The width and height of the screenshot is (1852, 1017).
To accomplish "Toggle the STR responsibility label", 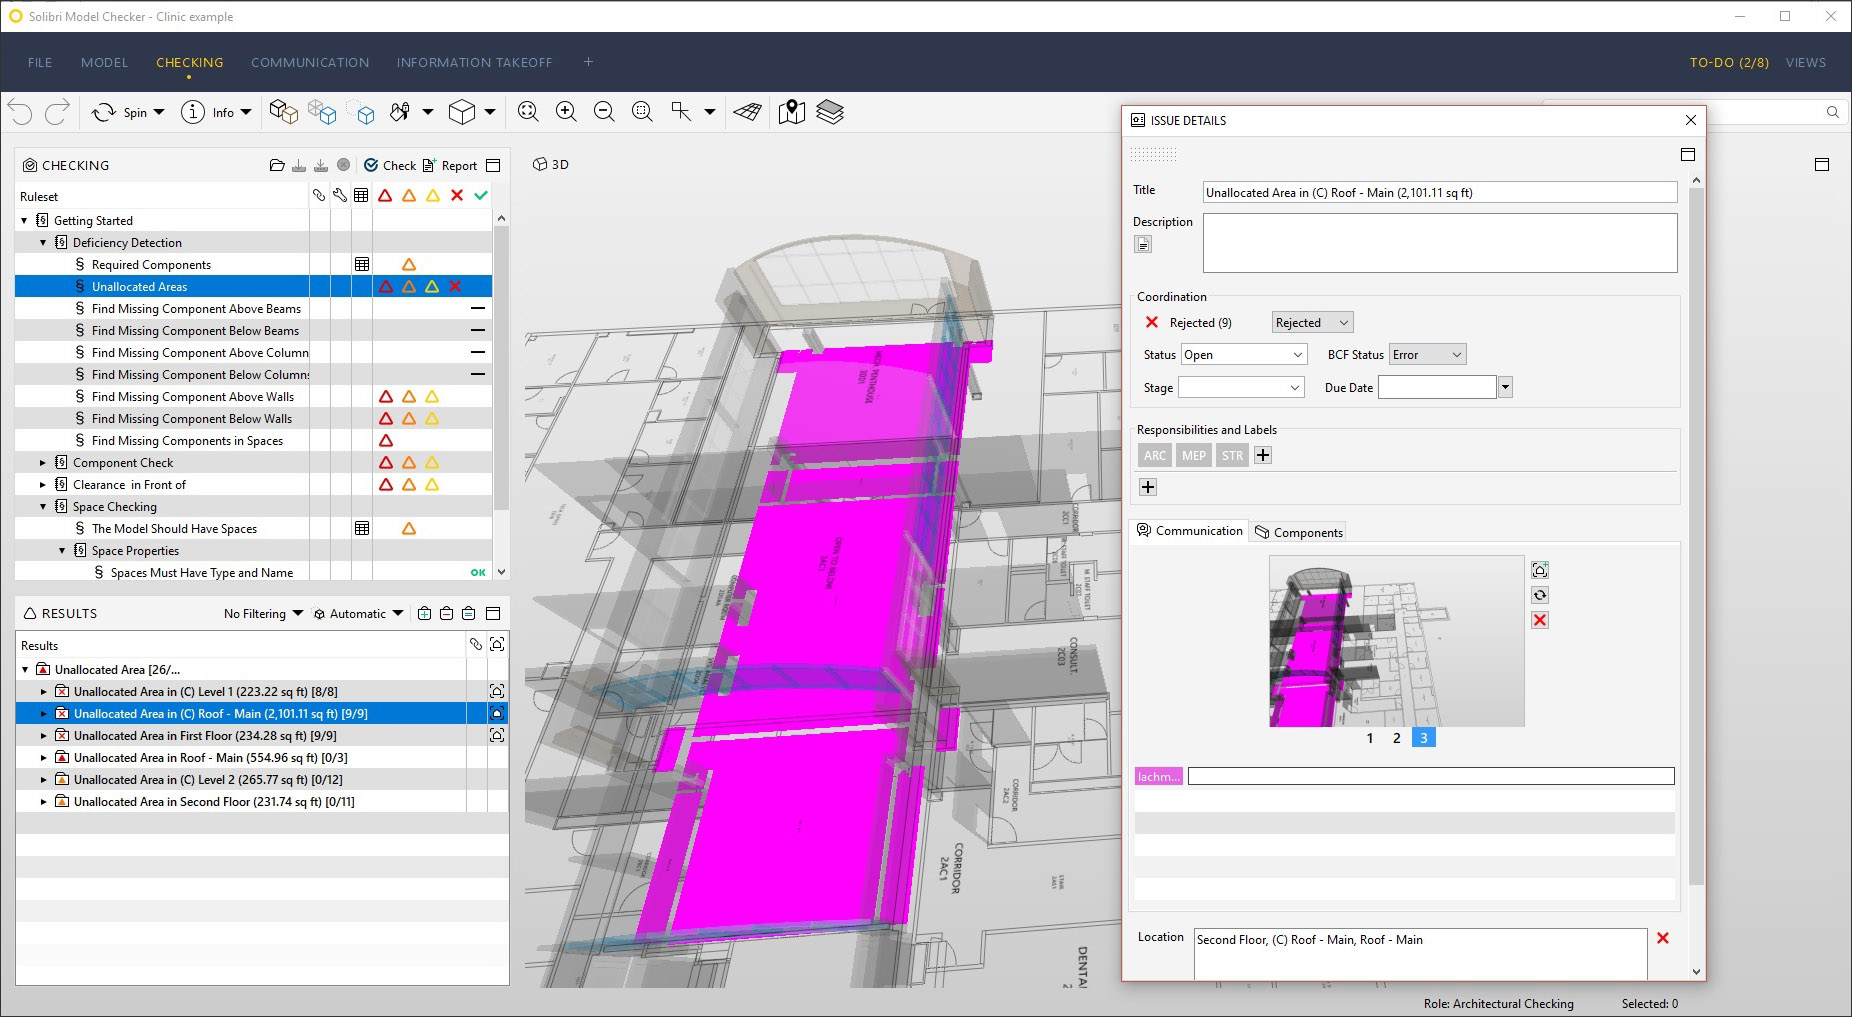I will click(x=1232, y=455).
